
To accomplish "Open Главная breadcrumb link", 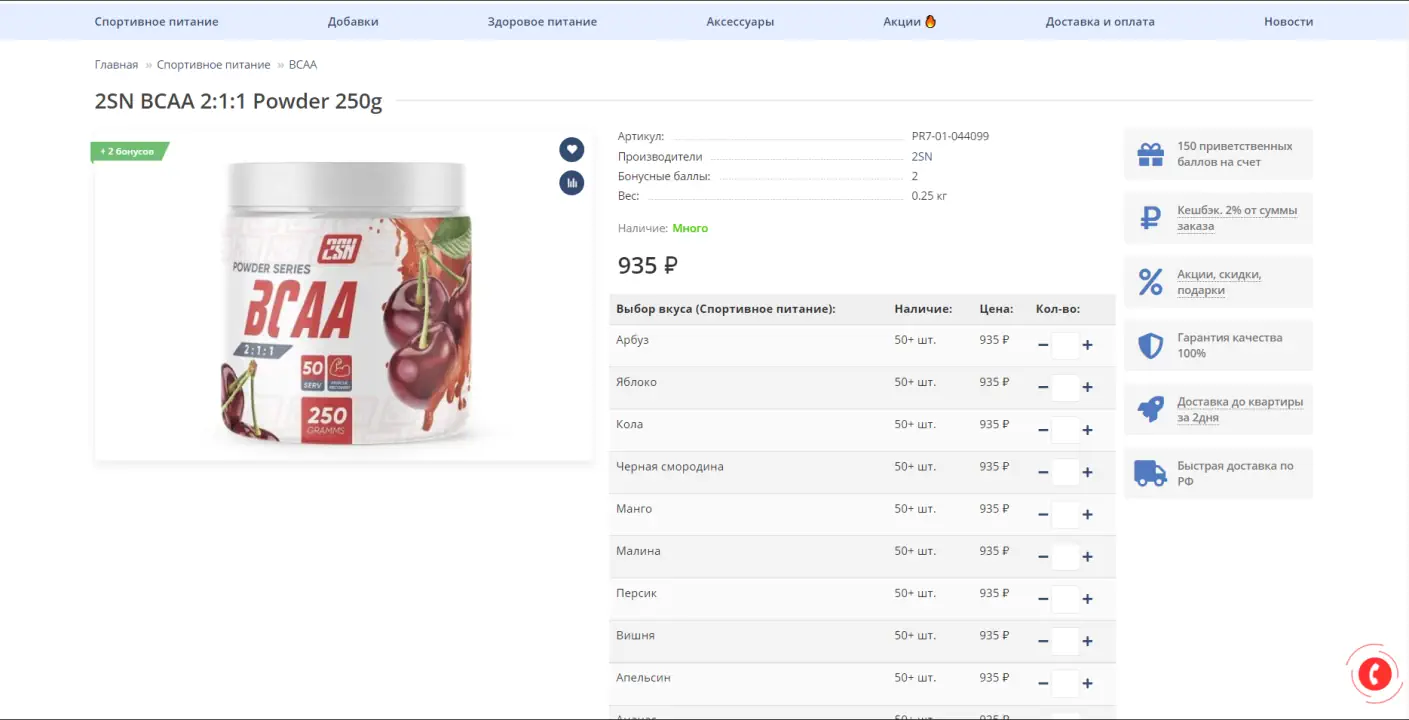I will click(116, 65).
